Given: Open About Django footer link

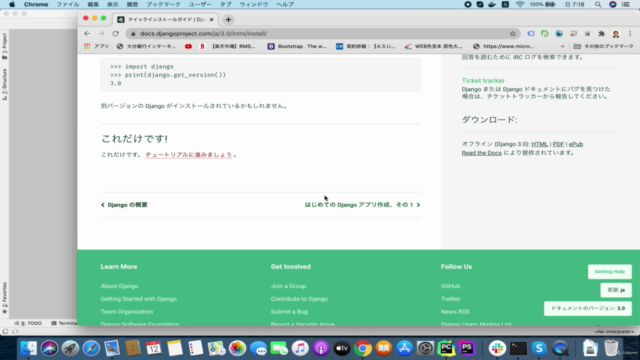Looking at the screenshot, I should pyautogui.click(x=120, y=286).
